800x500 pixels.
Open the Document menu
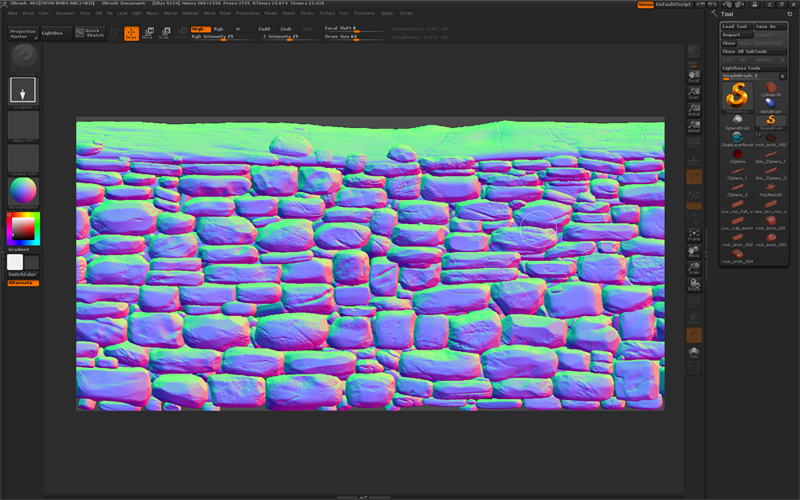click(64, 13)
